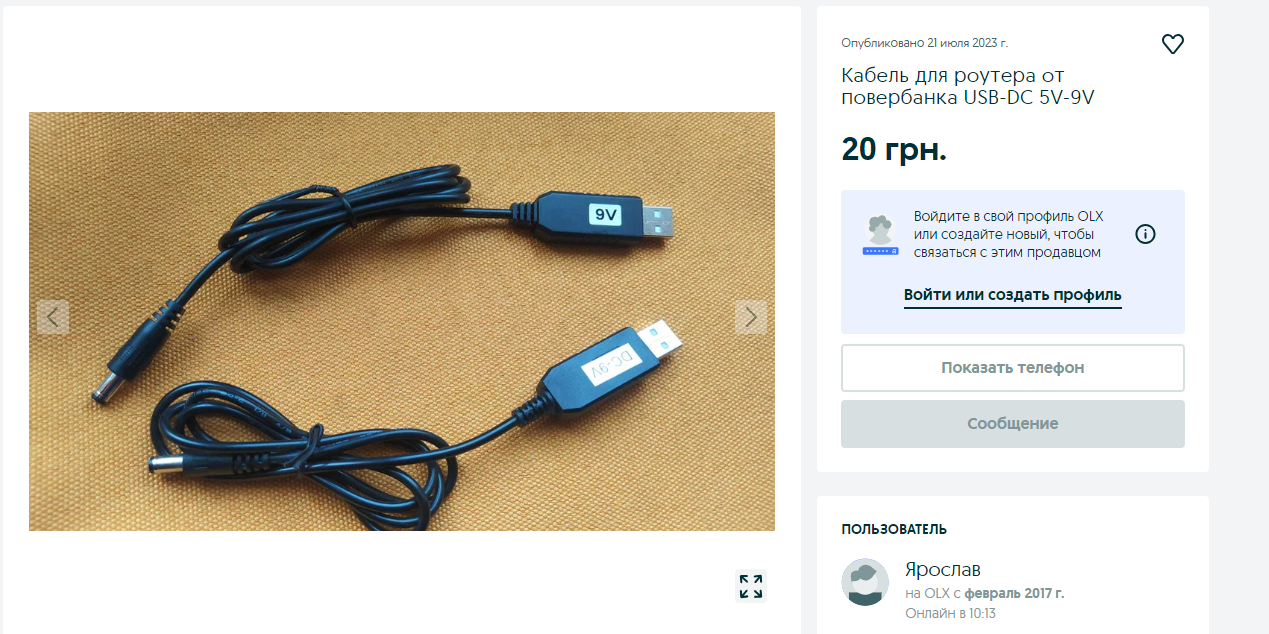
Task: Click the на OLX с февраль 2017 text
Action: (984, 593)
